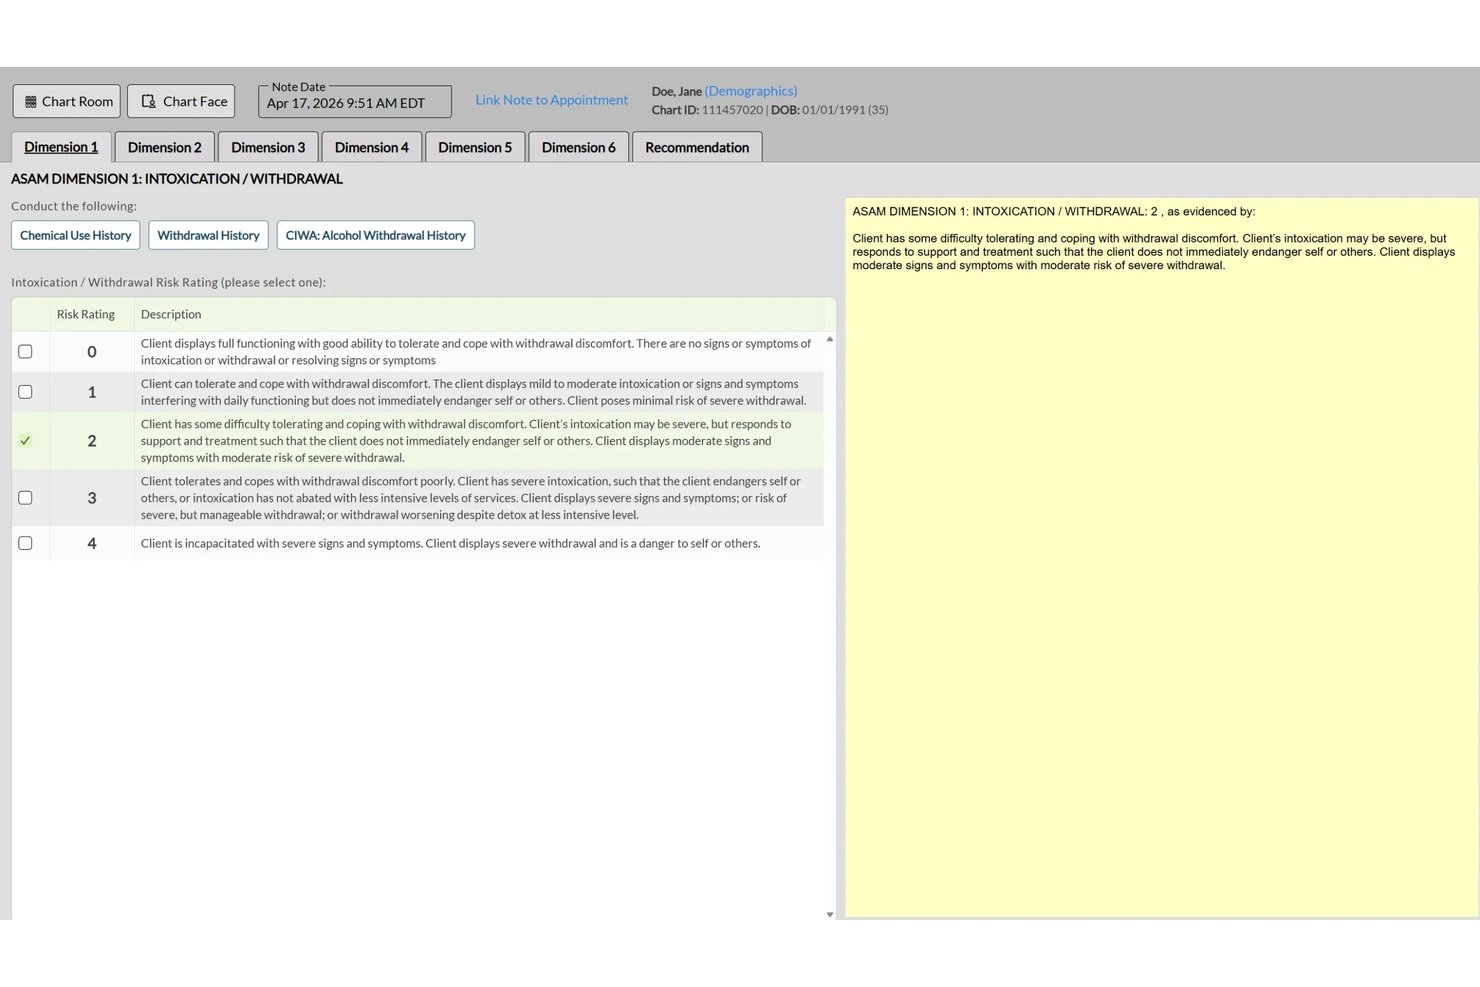Check the risk rating 3 checkbox

(25, 498)
